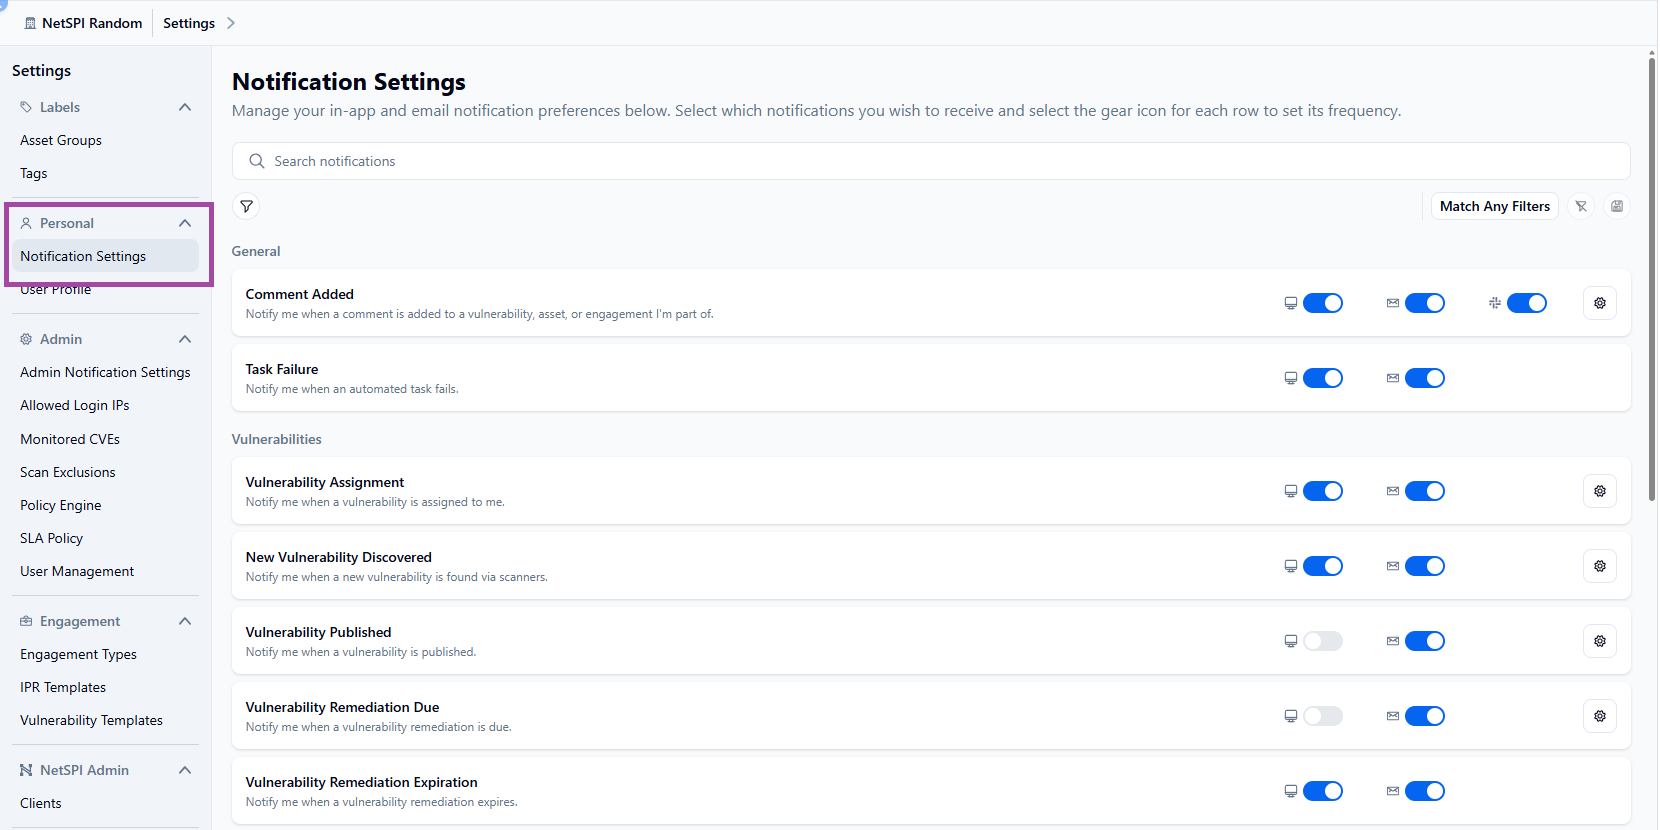Open frequency gear for Comment Added
The image size is (1660, 830).
point(1600,303)
